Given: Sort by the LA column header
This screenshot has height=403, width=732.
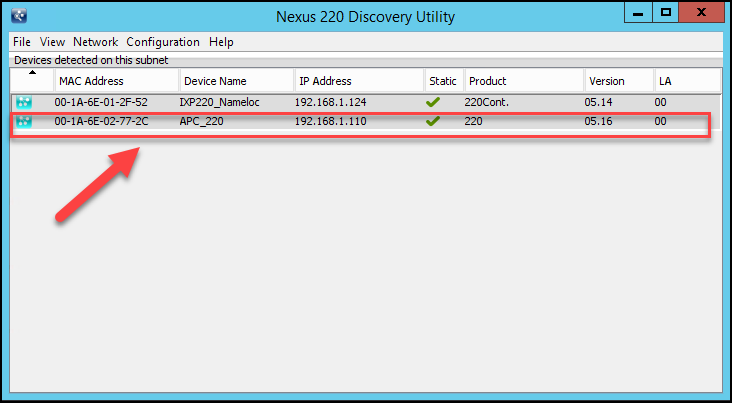Looking at the screenshot, I should [687, 81].
